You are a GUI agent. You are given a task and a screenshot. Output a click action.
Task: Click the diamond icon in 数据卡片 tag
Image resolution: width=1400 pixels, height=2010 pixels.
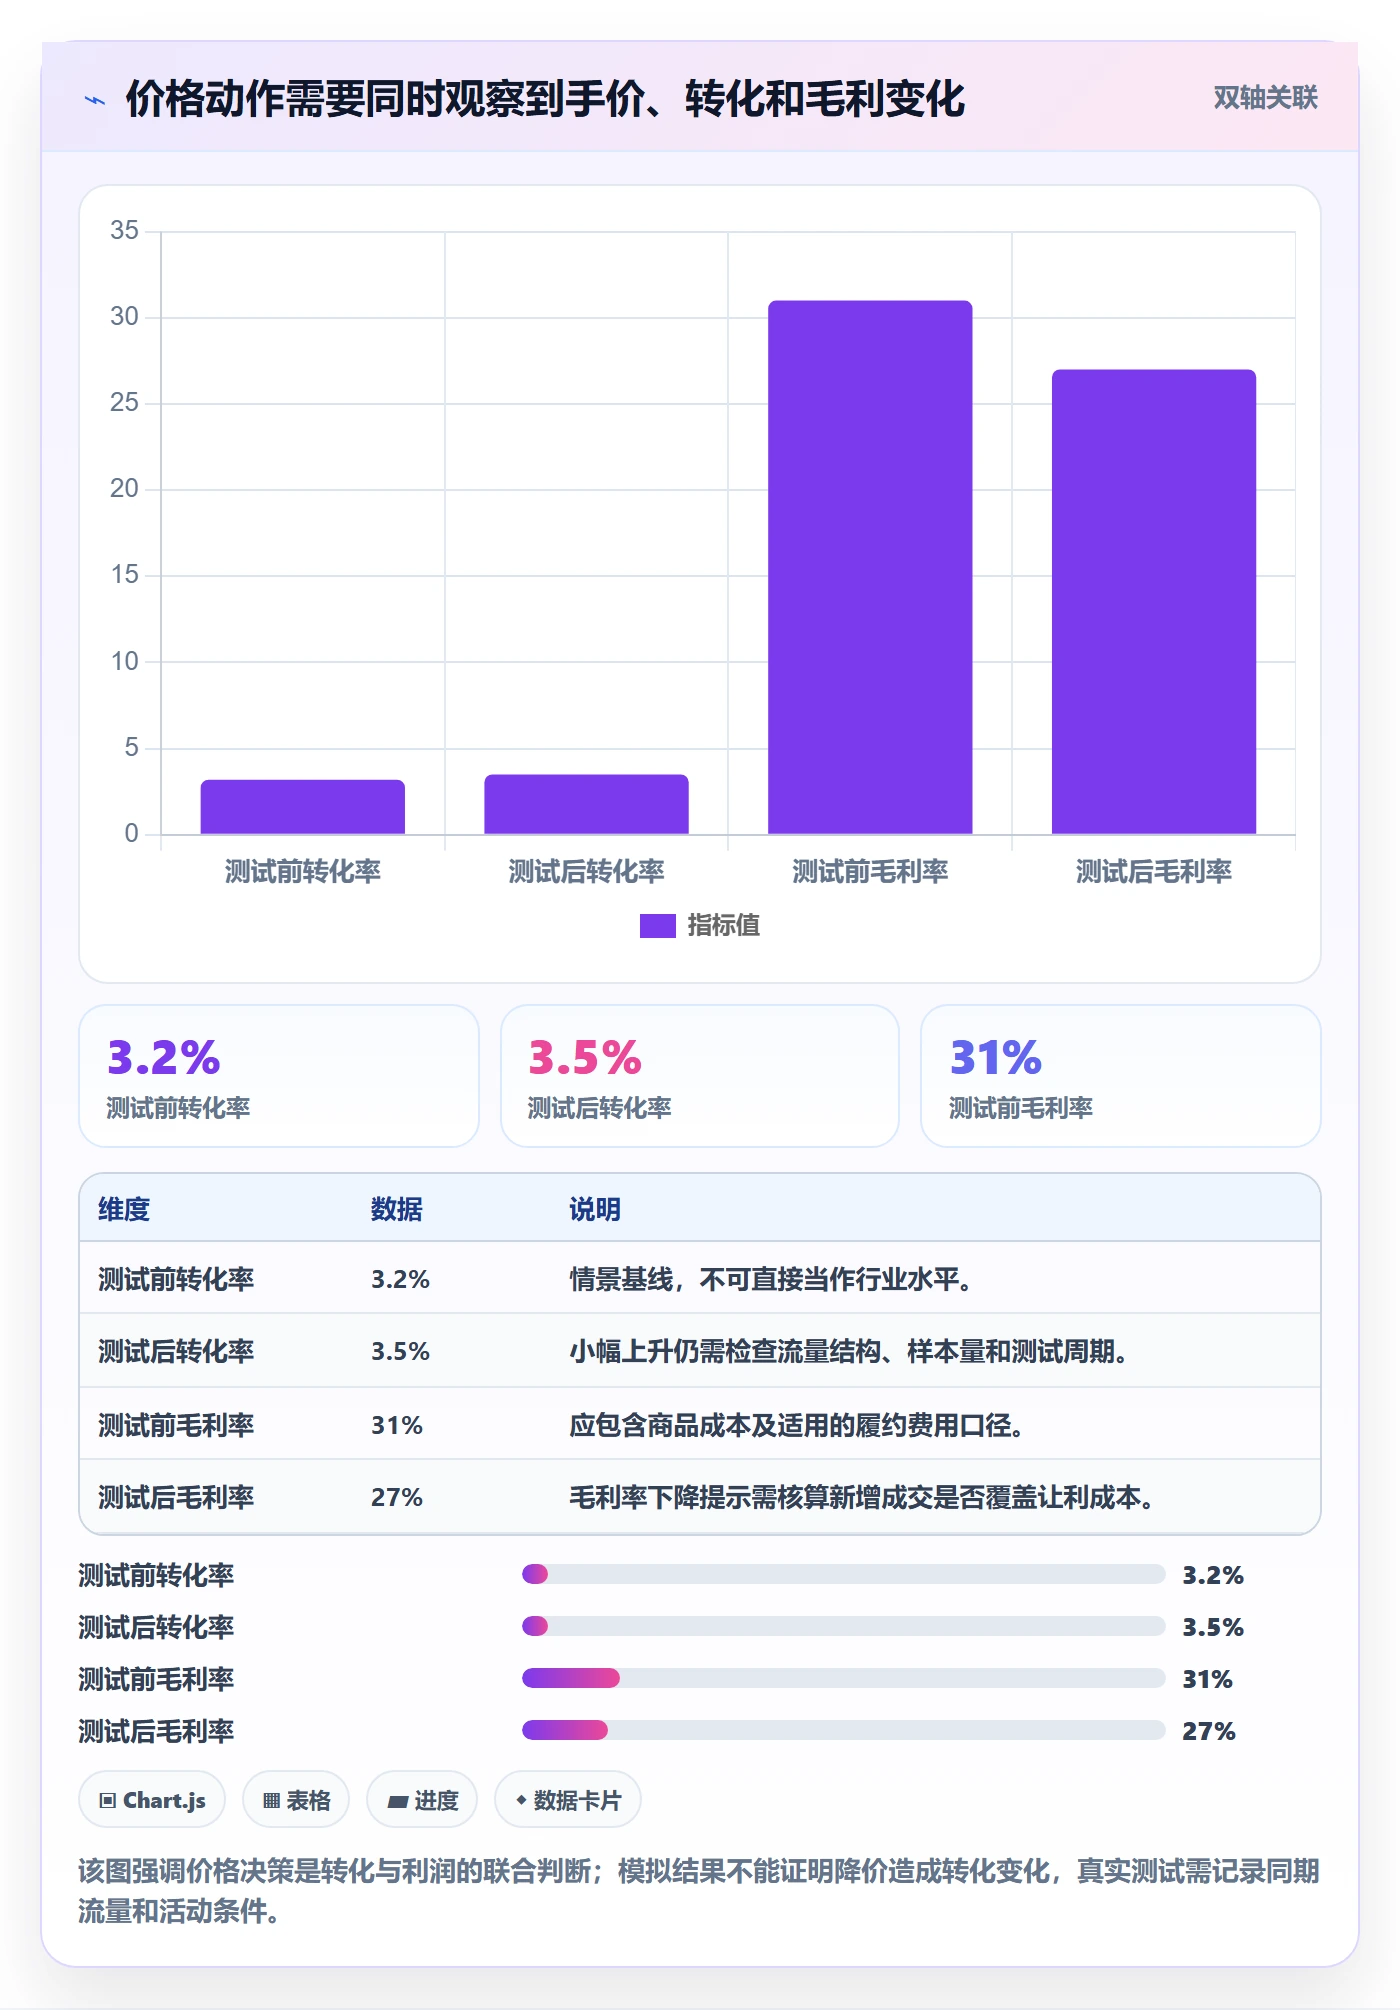(521, 1800)
